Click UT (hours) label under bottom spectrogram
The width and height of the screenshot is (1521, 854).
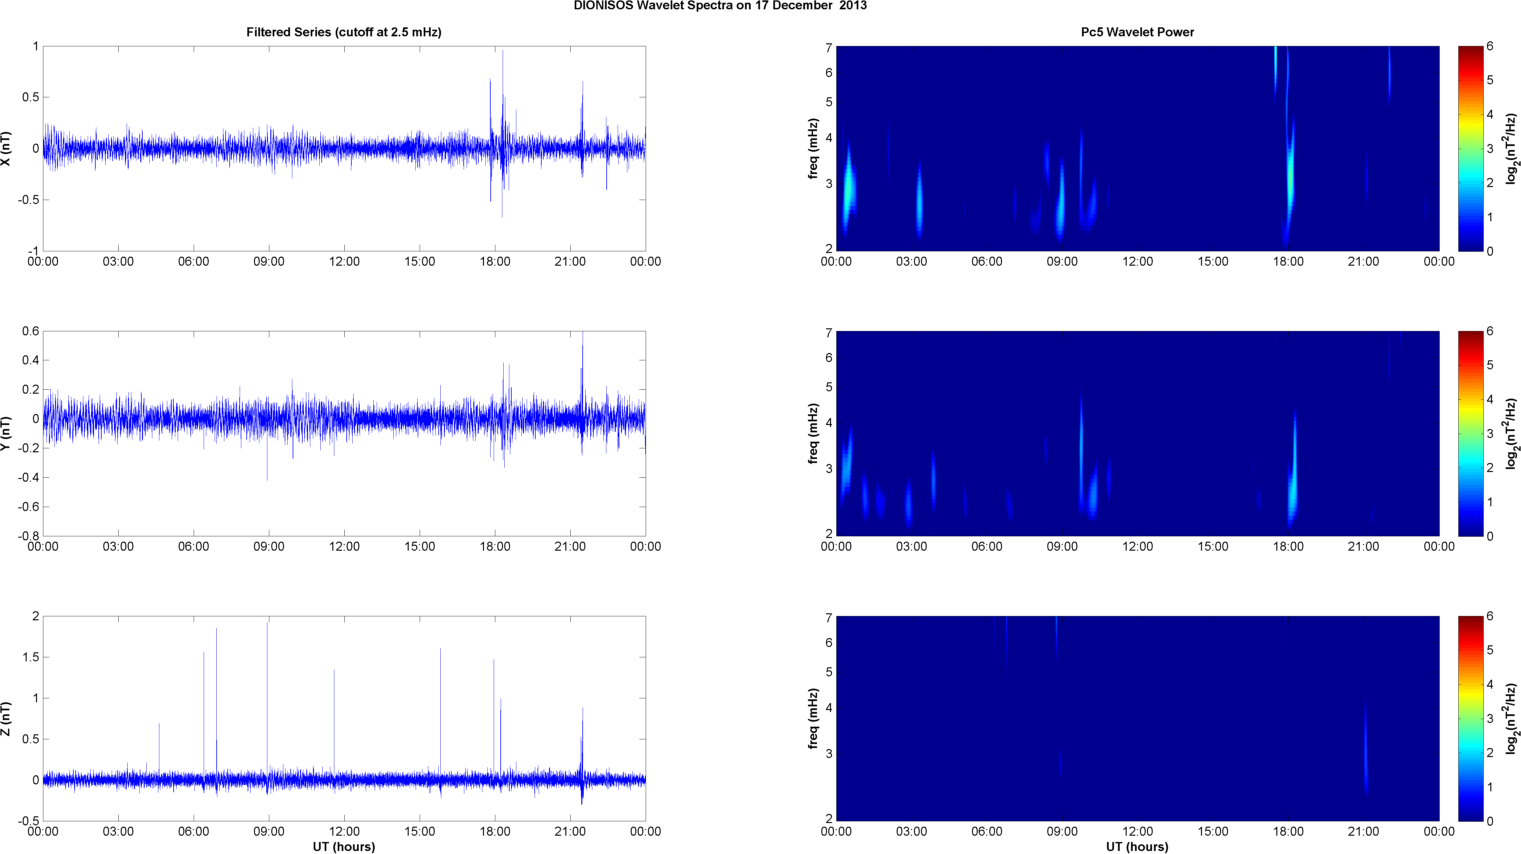pyautogui.click(x=1137, y=847)
